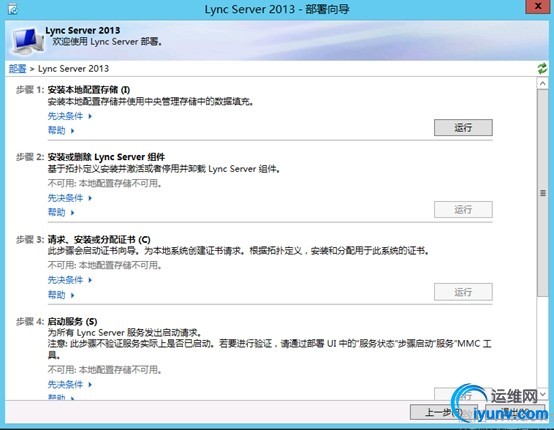Expand 先决条件 under step 4 启动服务
Viewport: 554px width, 430px height.
click(x=70, y=384)
